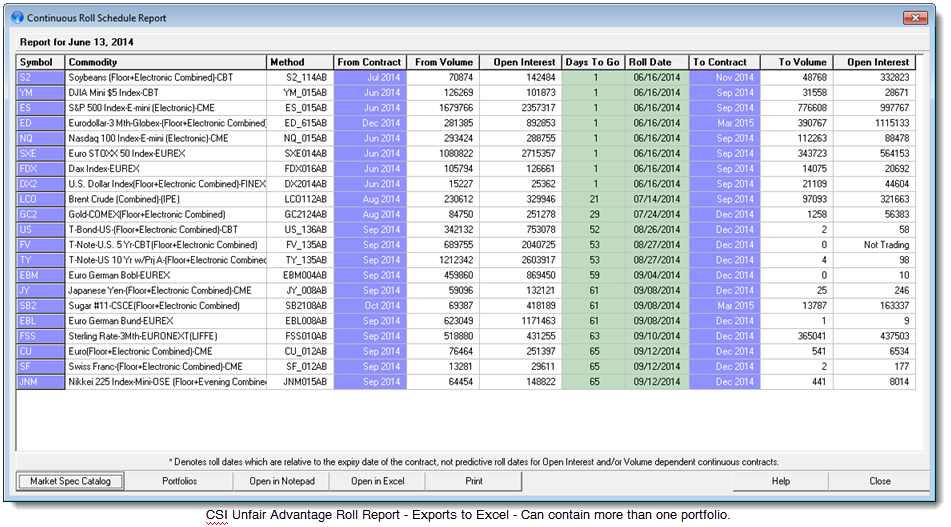This screenshot has width=951, height=527.
Task: Select the S2 symbol cell
Action: 41,78
